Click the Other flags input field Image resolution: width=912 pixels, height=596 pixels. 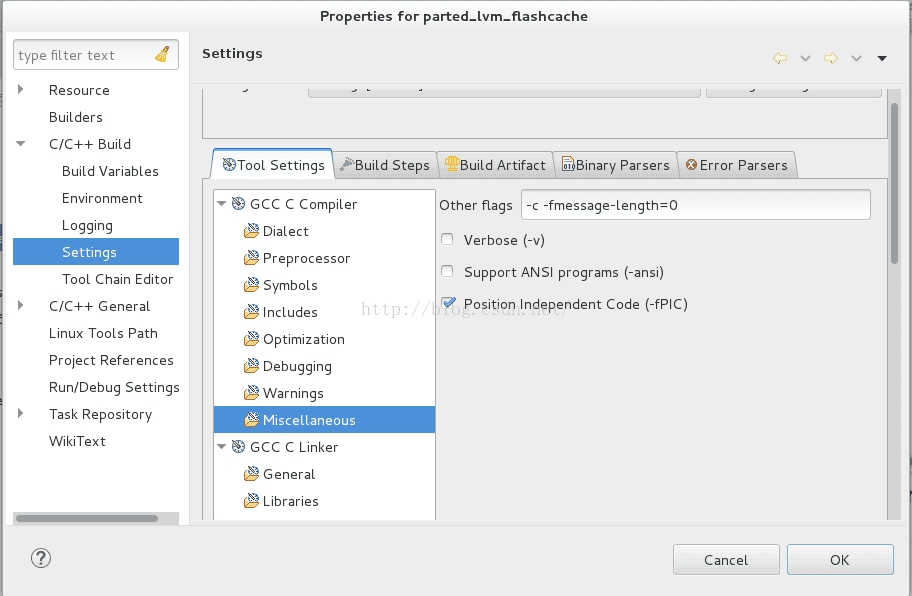695,205
